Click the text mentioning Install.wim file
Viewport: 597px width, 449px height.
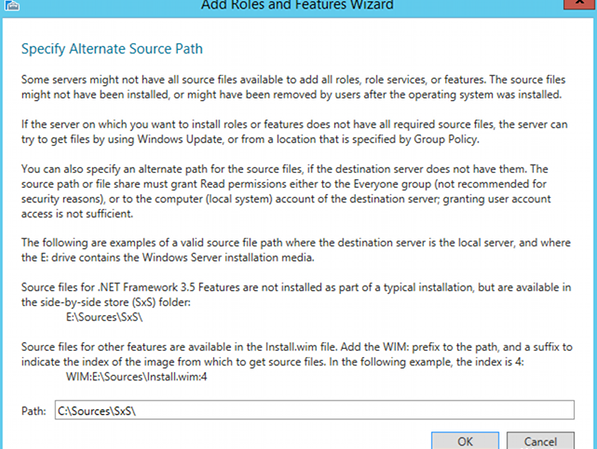pos(297,354)
